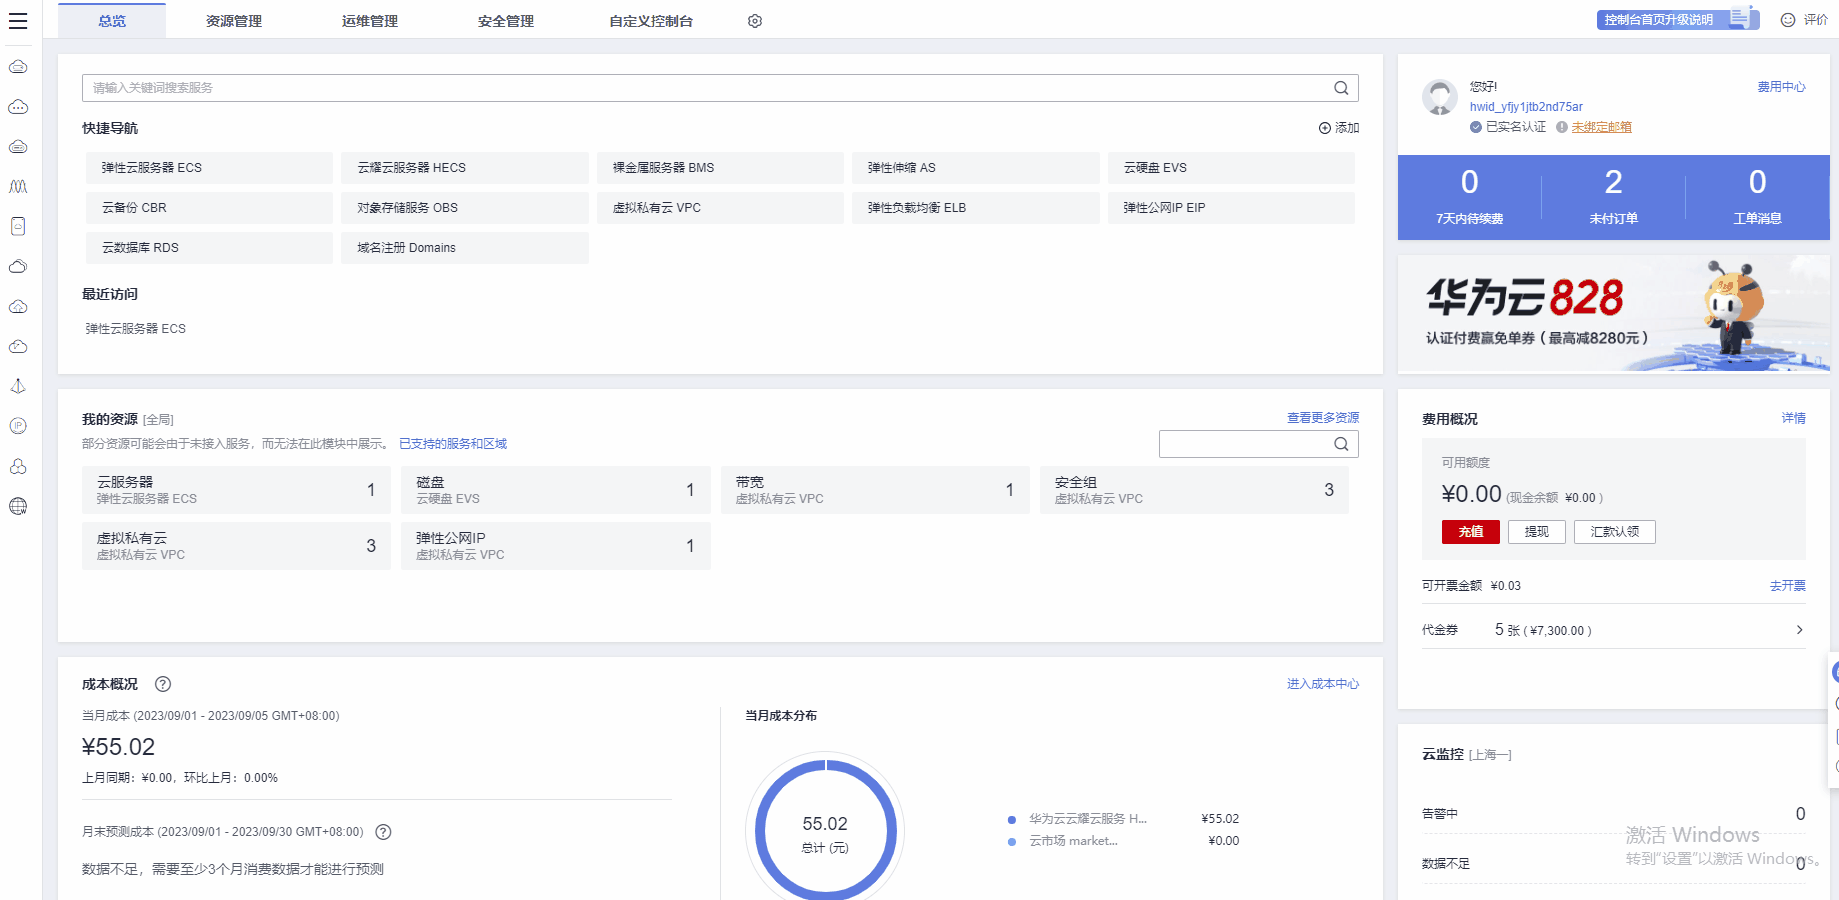Image resolution: width=1839 pixels, height=900 pixels.
Task: Open the 费用中心 link
Action: 1782,87
